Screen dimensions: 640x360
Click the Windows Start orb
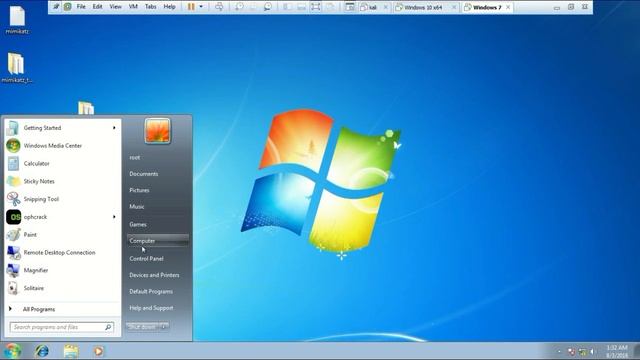coord(13,351)
